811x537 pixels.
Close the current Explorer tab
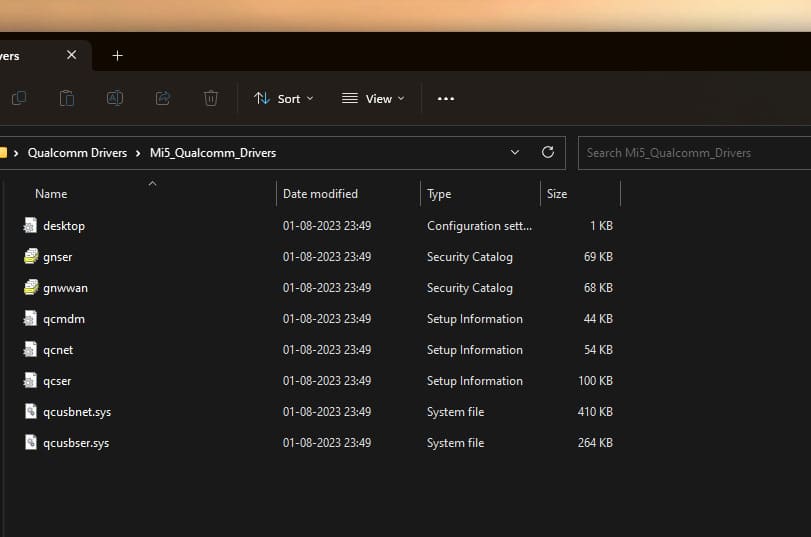(x=71, y=55)
